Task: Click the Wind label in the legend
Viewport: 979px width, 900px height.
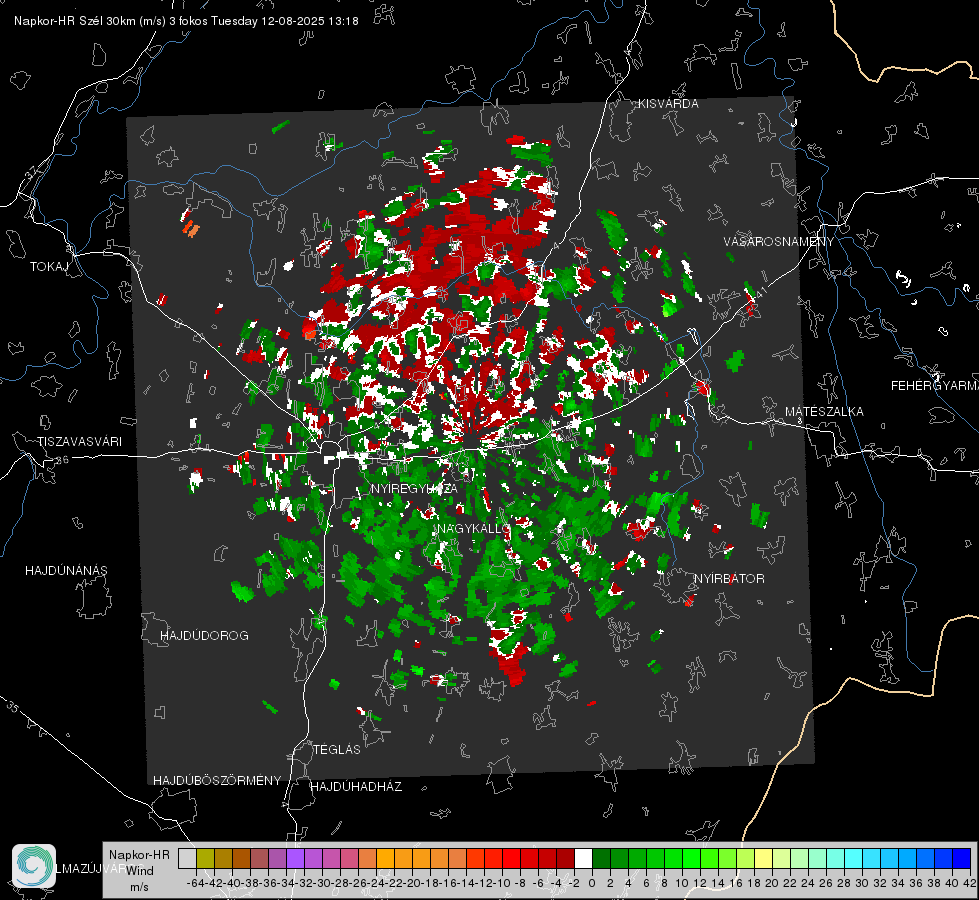Action: (140, 871)
